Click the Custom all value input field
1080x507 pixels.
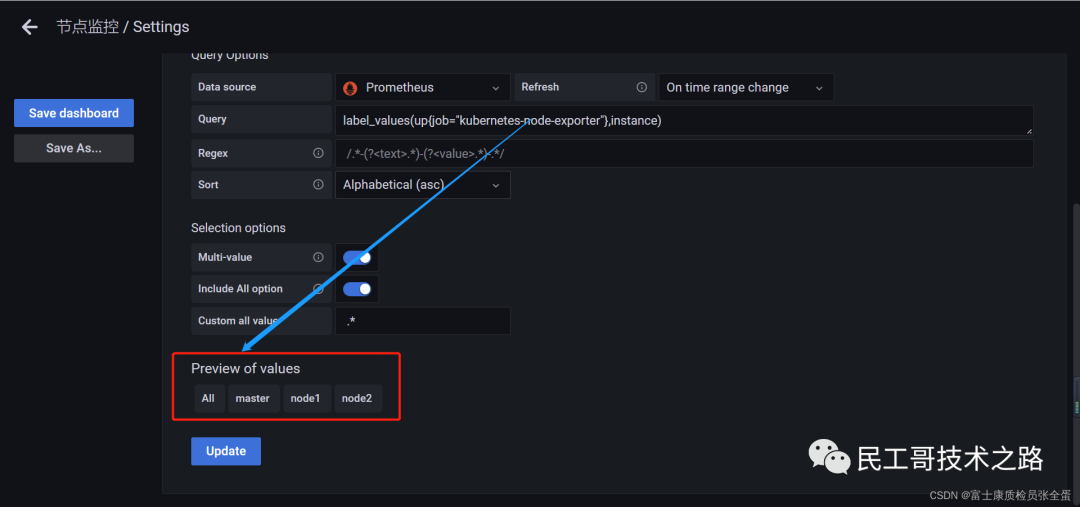pyautogui.click(x=423, y=321)
